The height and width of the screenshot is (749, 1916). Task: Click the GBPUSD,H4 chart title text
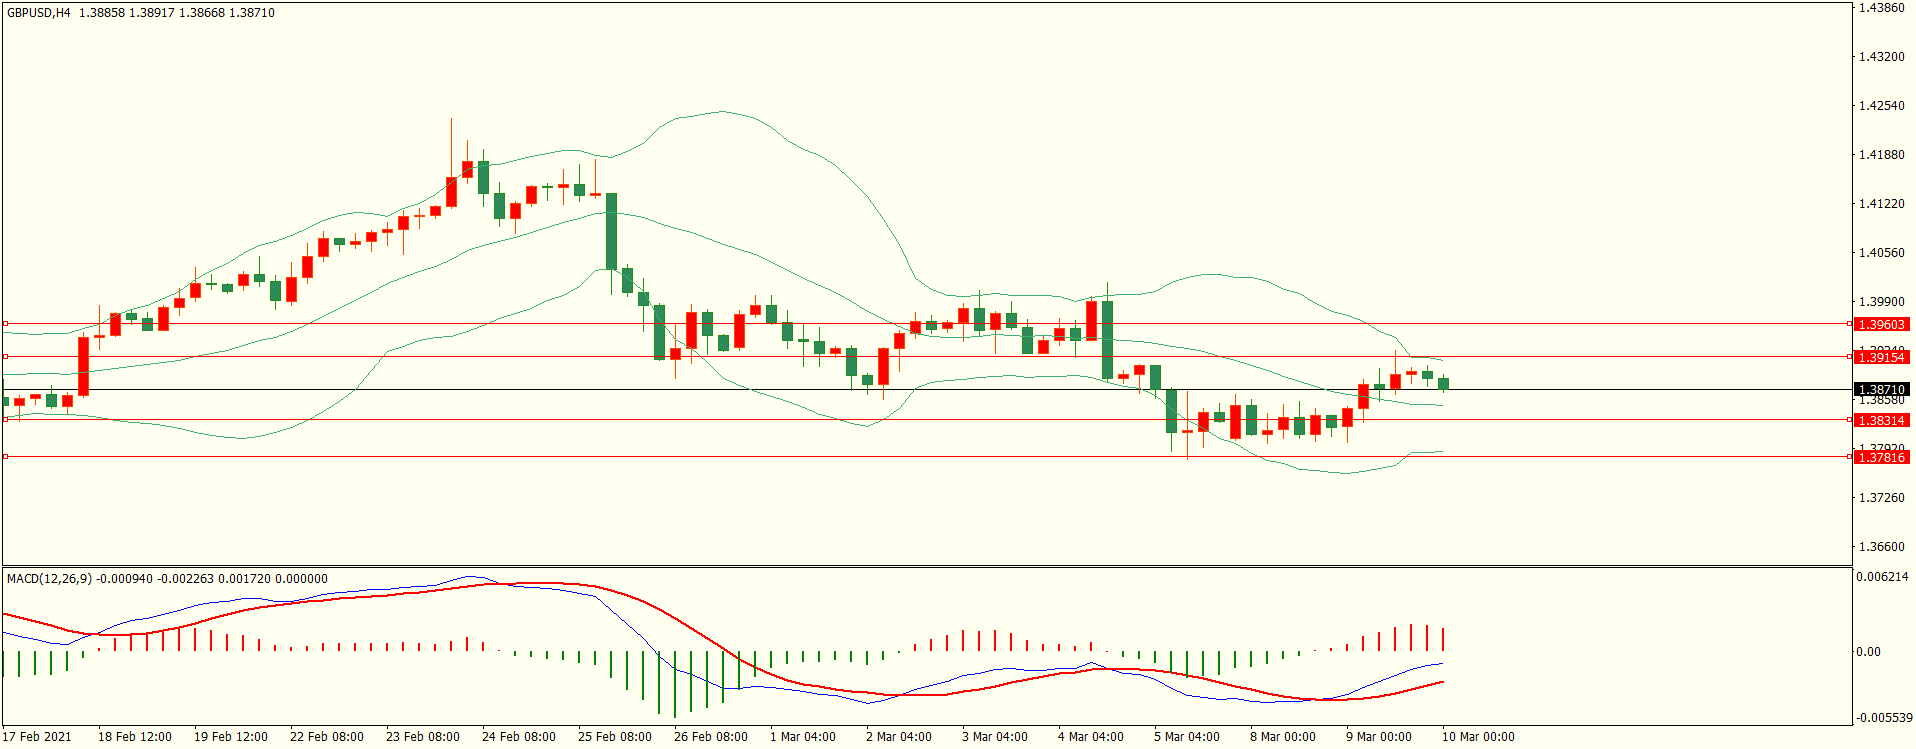[39, 13]
